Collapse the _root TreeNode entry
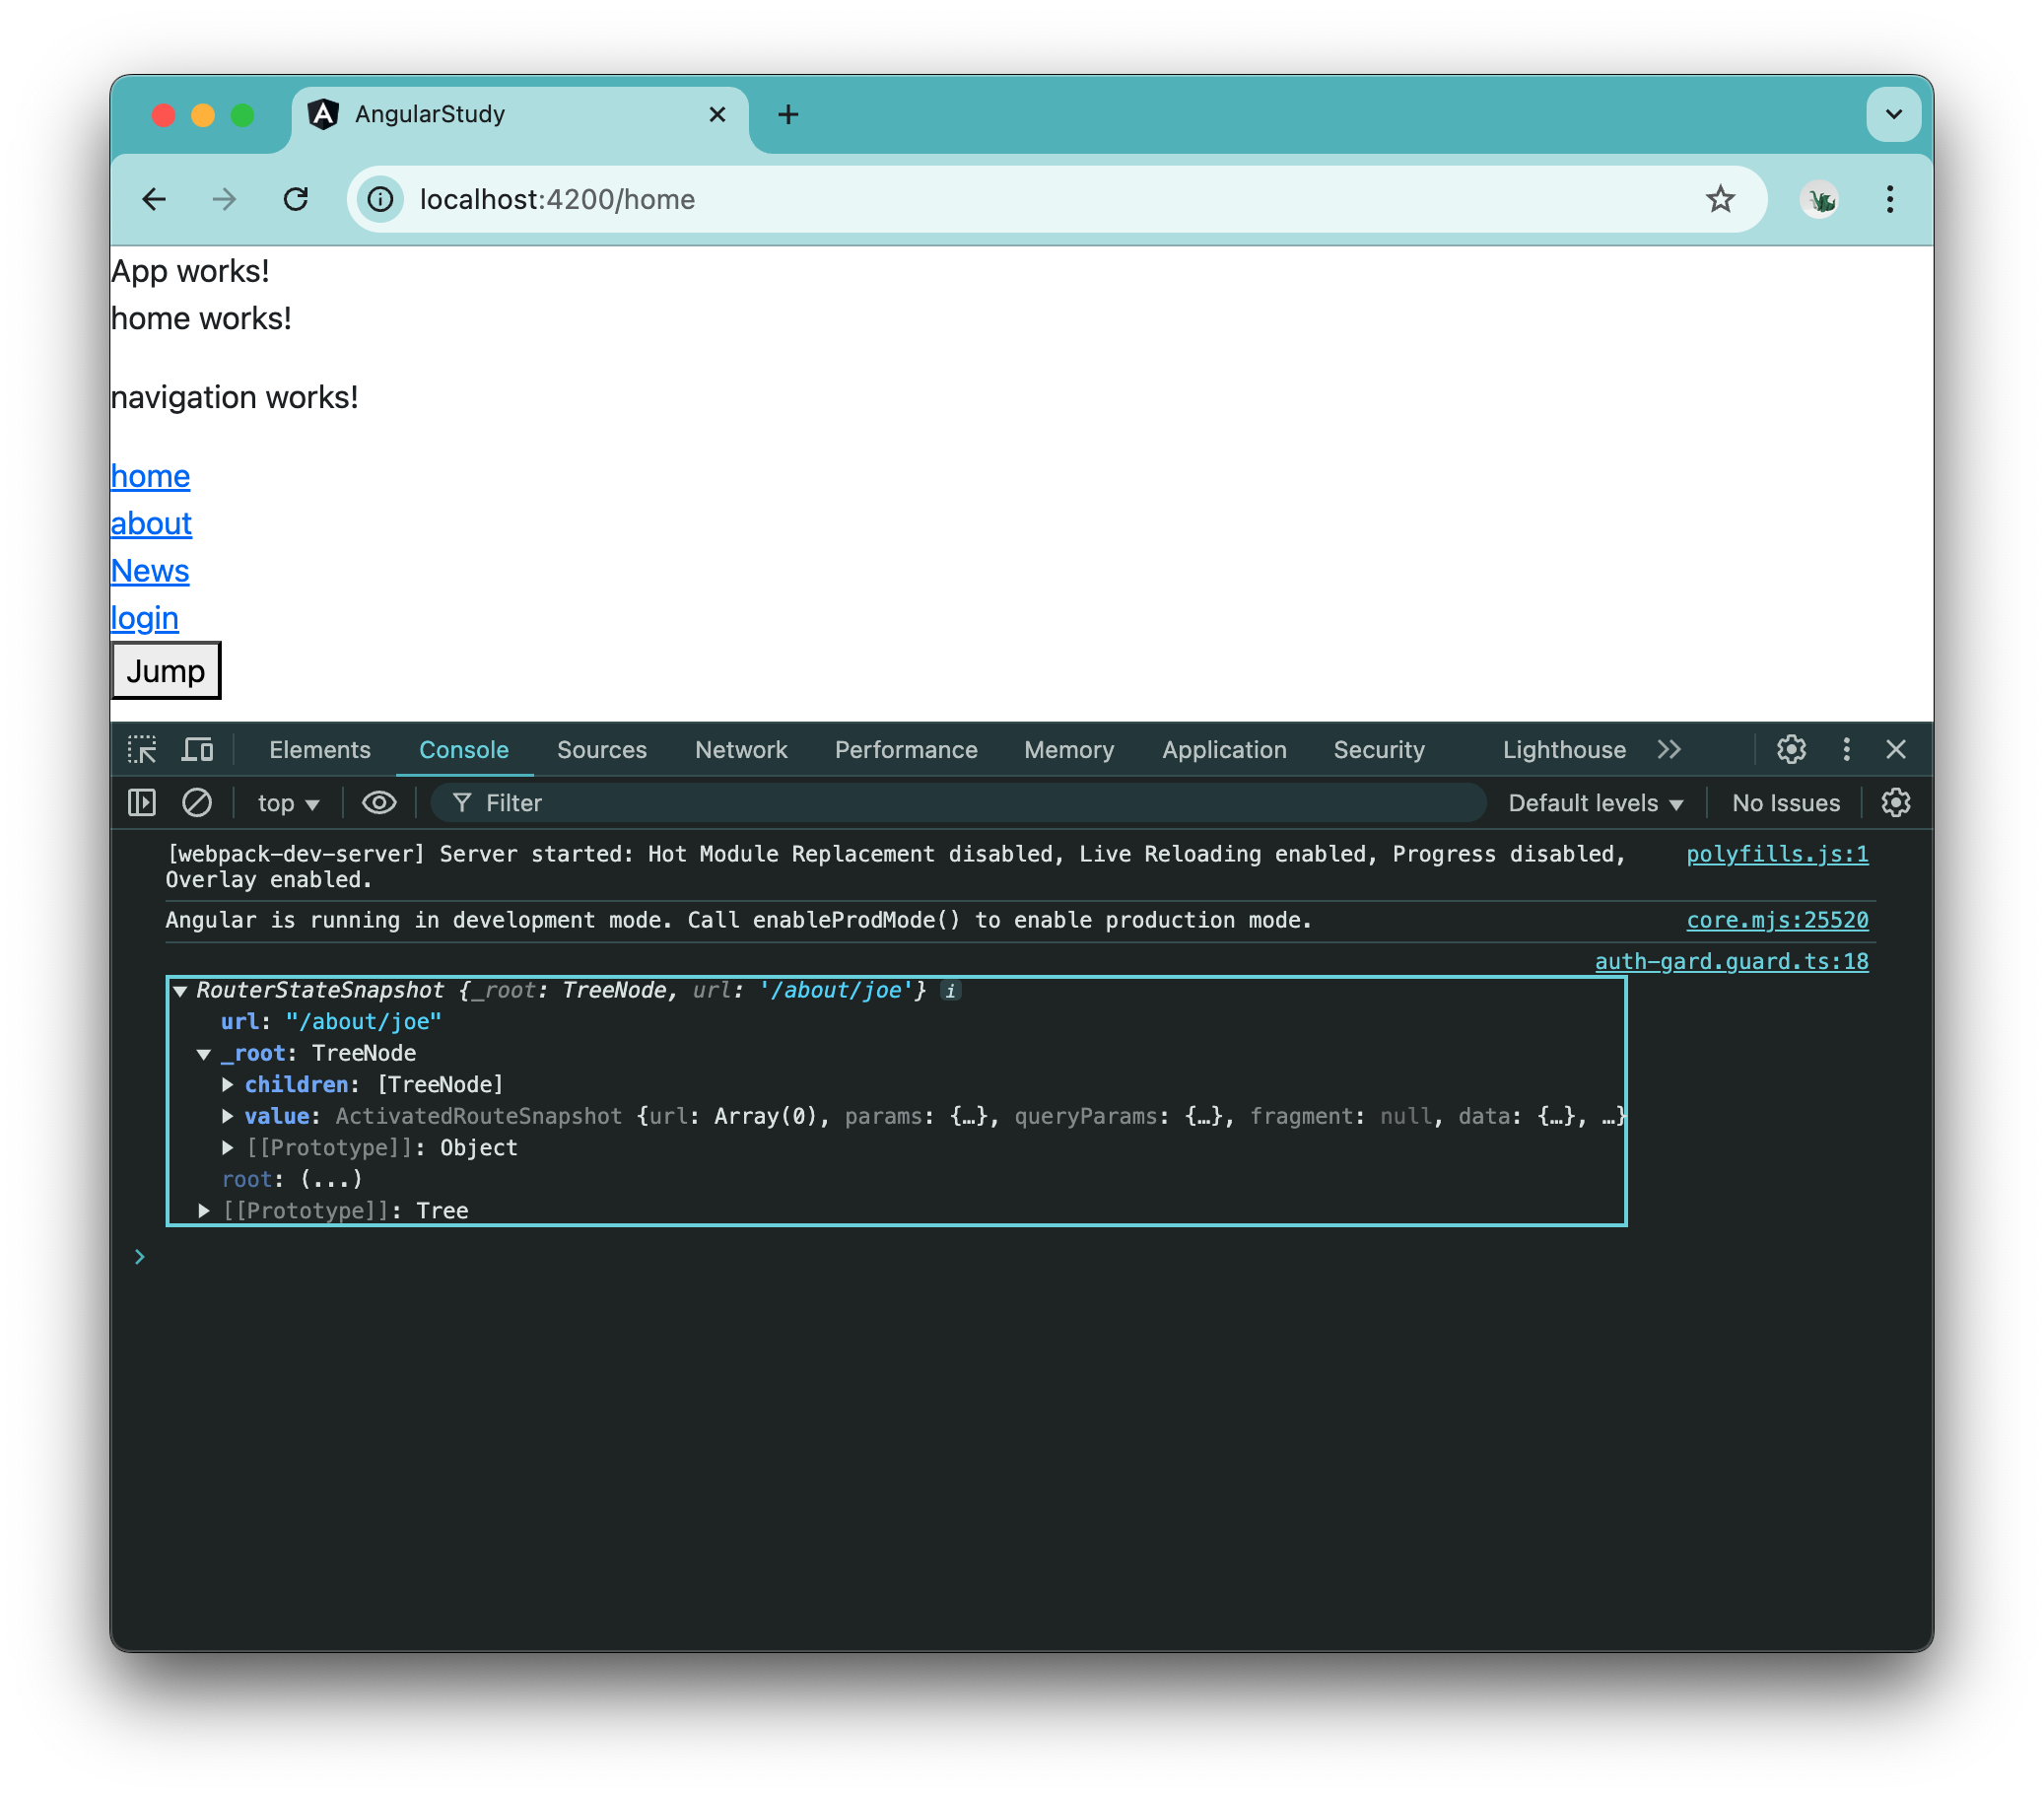This screenshot has width=2044, height=1798. click(x=206, y=1053)
